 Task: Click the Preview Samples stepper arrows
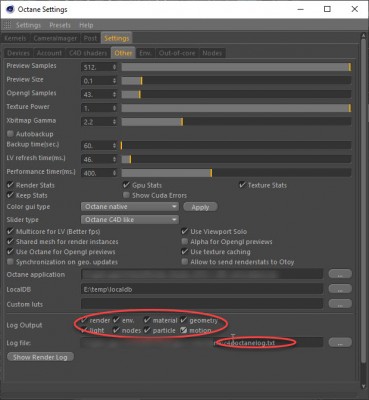click(114, 67)
